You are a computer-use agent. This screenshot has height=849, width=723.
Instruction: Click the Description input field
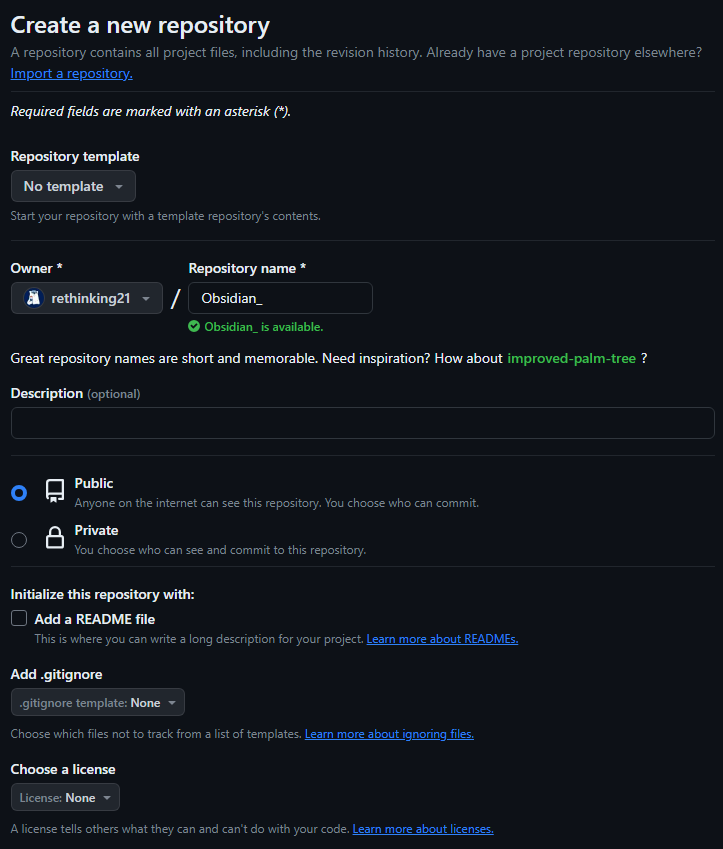[x=362, y=423]
